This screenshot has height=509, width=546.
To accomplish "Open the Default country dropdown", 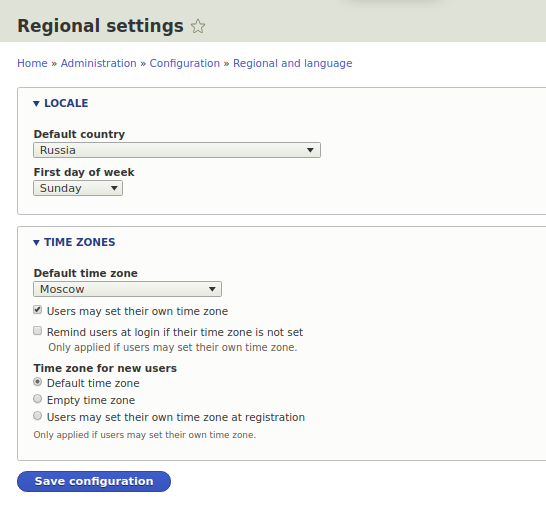I will 177,150.
